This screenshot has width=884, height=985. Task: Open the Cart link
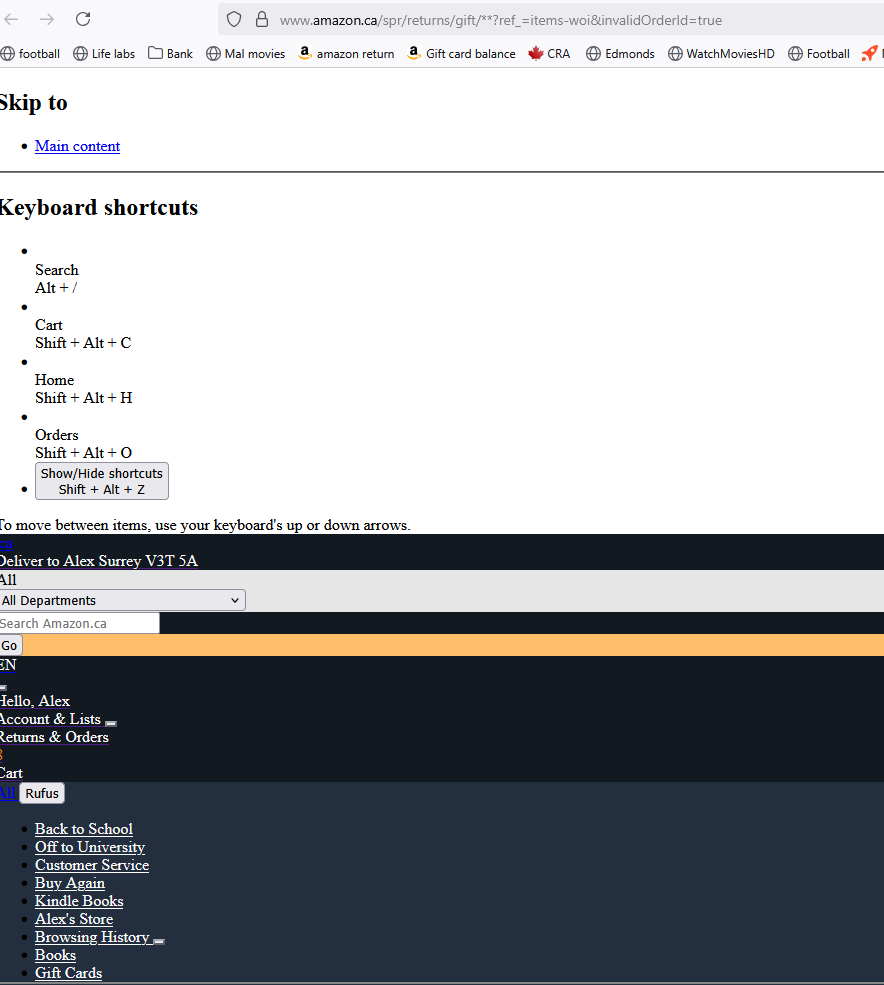tap(11, 773)
